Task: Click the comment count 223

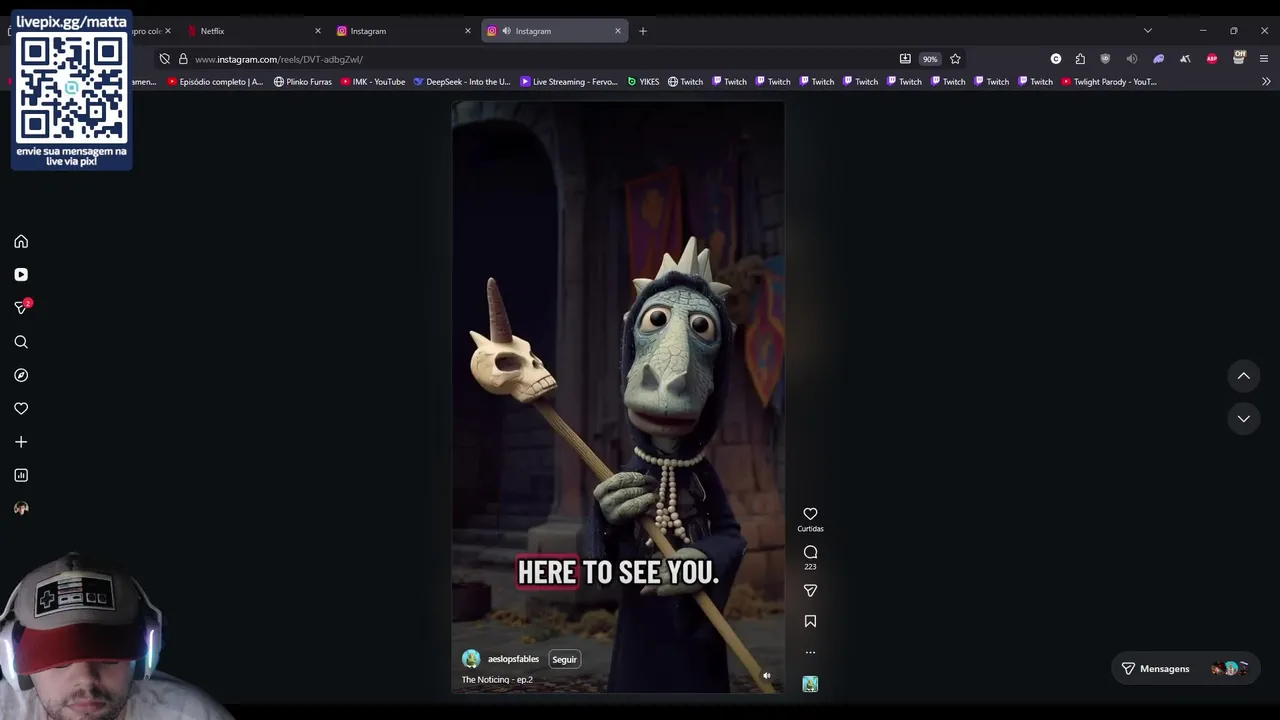Action: (x=810, y=567)
